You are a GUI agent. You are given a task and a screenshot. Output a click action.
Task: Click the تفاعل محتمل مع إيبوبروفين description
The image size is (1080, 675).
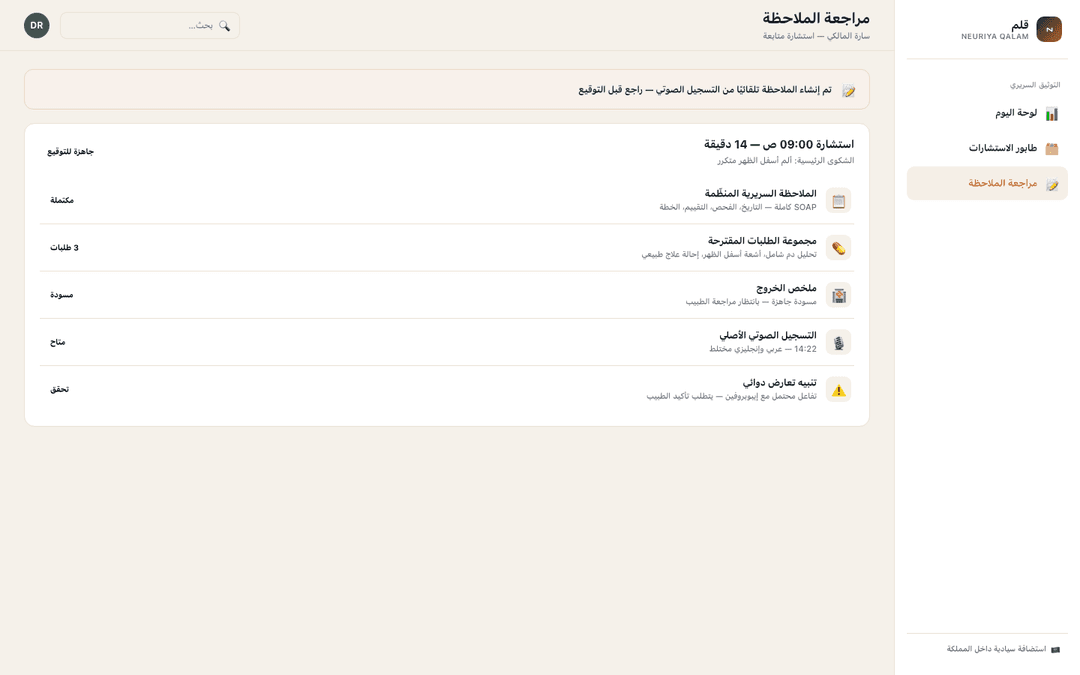pos(731,397)
